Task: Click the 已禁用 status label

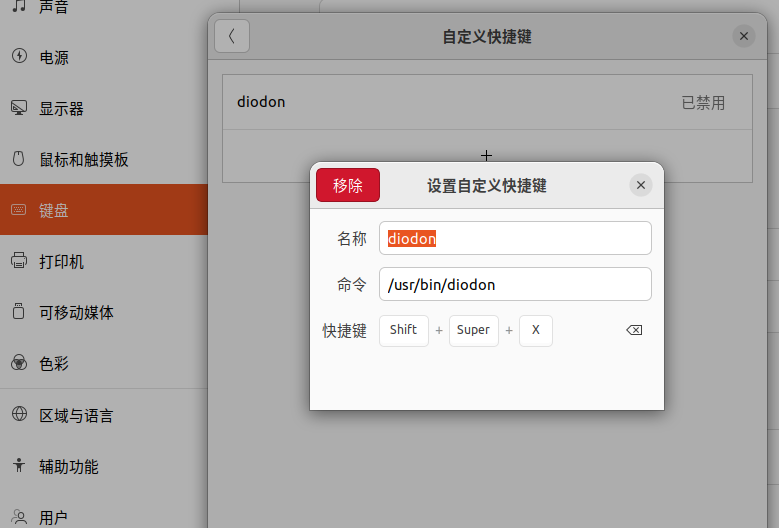Action: click(703, 103)
